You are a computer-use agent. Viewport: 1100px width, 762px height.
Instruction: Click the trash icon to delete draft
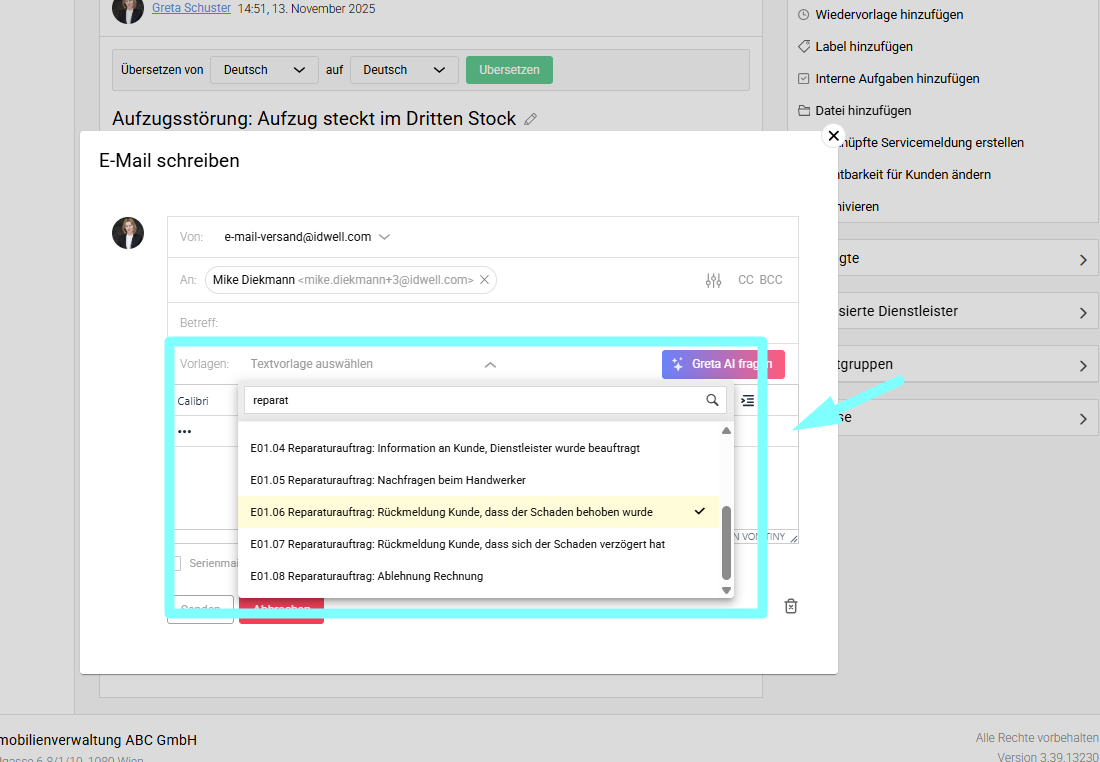(x=791, y=606)
